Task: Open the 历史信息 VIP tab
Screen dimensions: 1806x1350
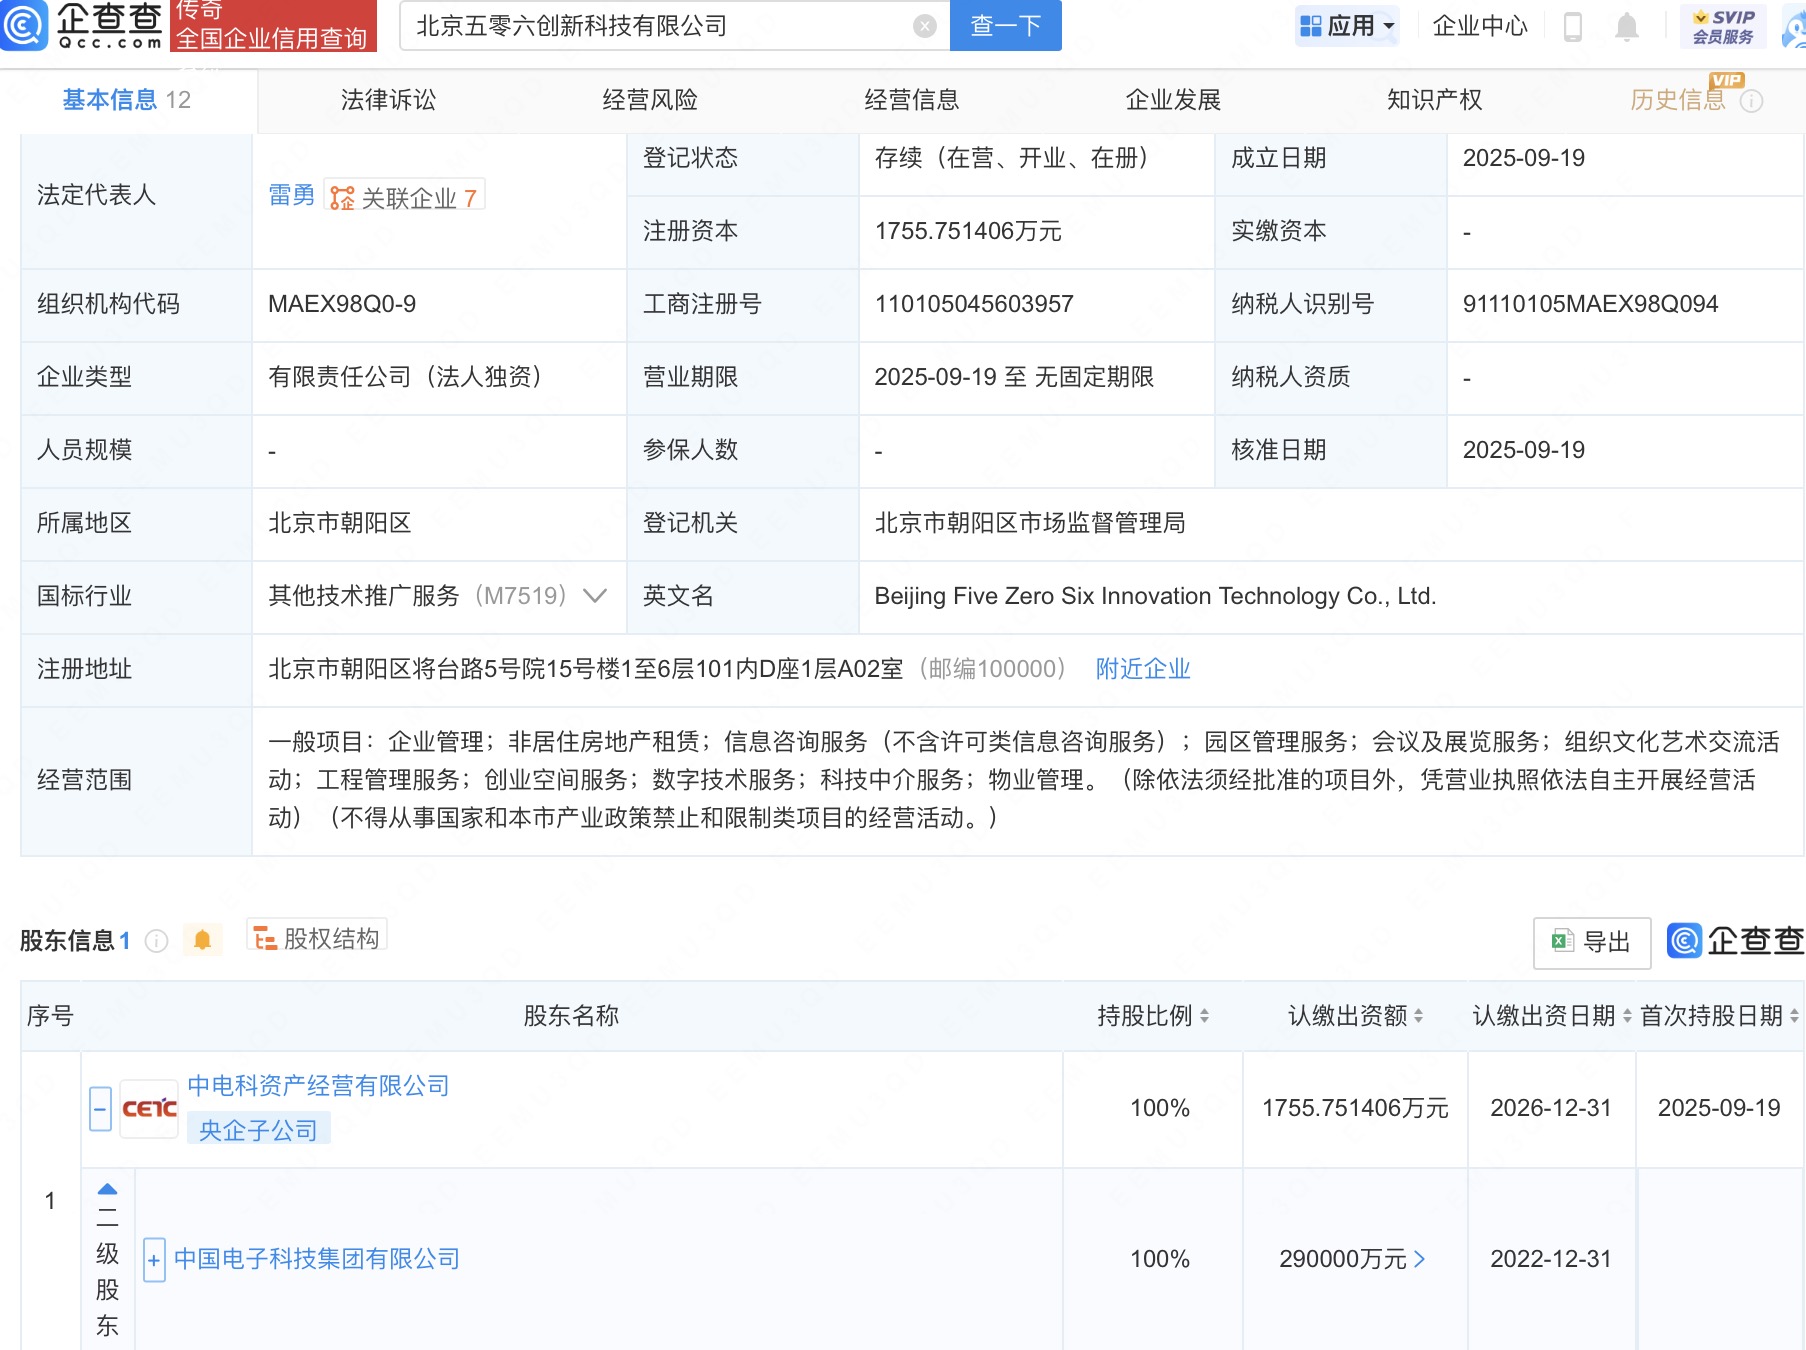Action: click(x=1678, y=100)
